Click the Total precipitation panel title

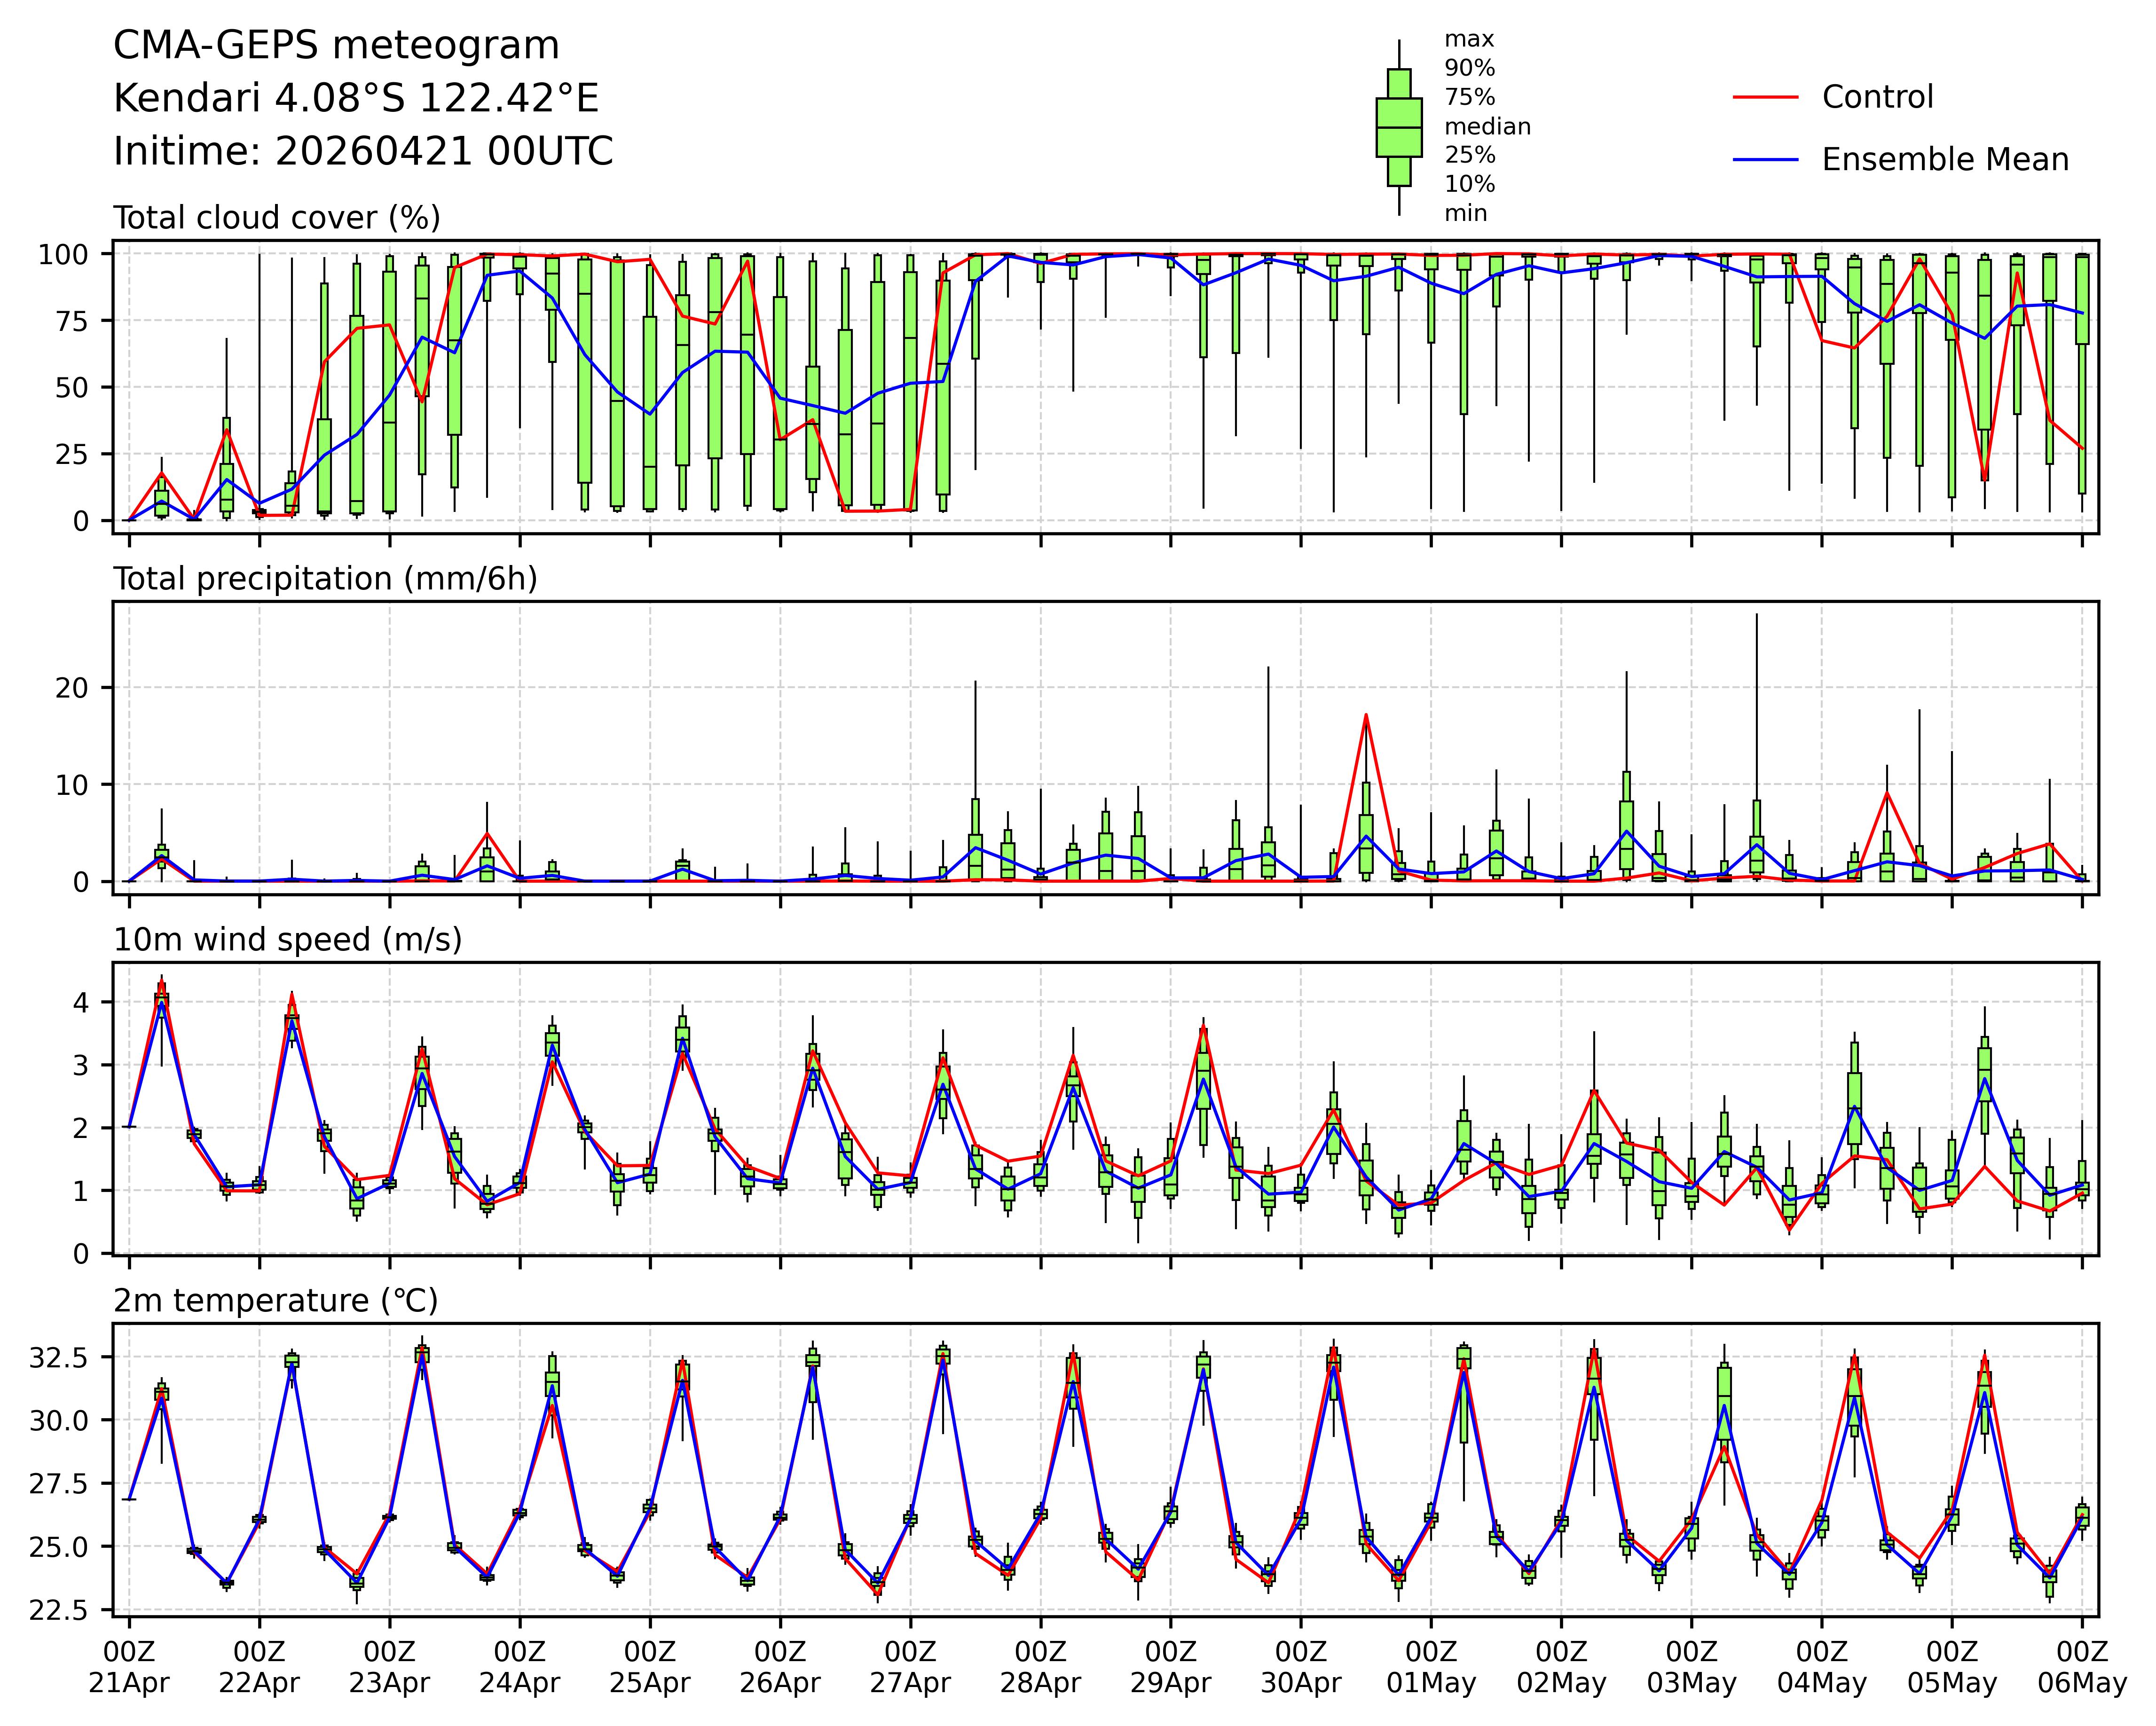(325, 579)
